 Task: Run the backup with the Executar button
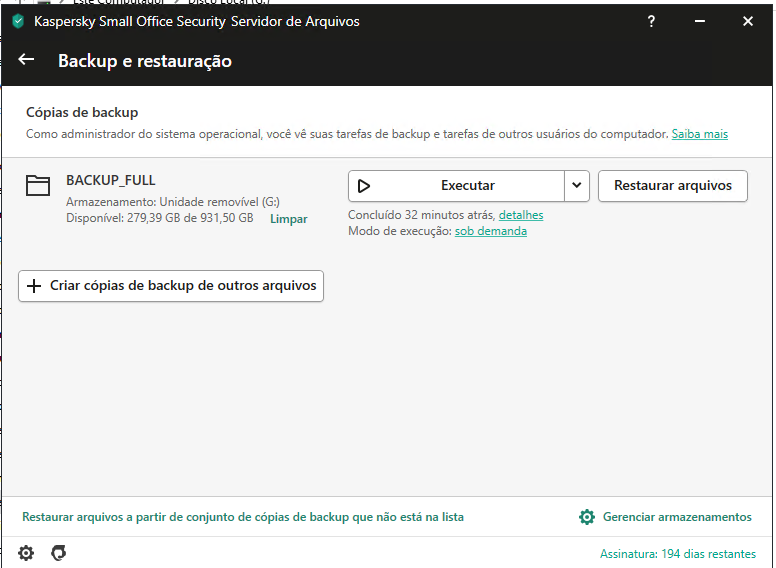456,186
